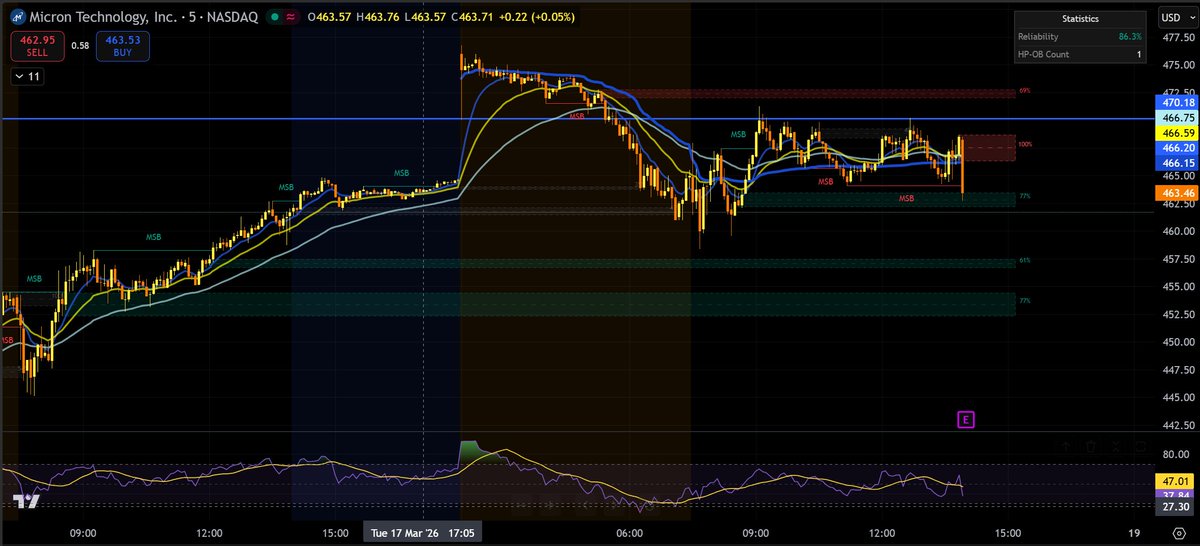
Task: Click the Micron Technology logo icon
Action: pyautogui.click(x=20, y=17)
